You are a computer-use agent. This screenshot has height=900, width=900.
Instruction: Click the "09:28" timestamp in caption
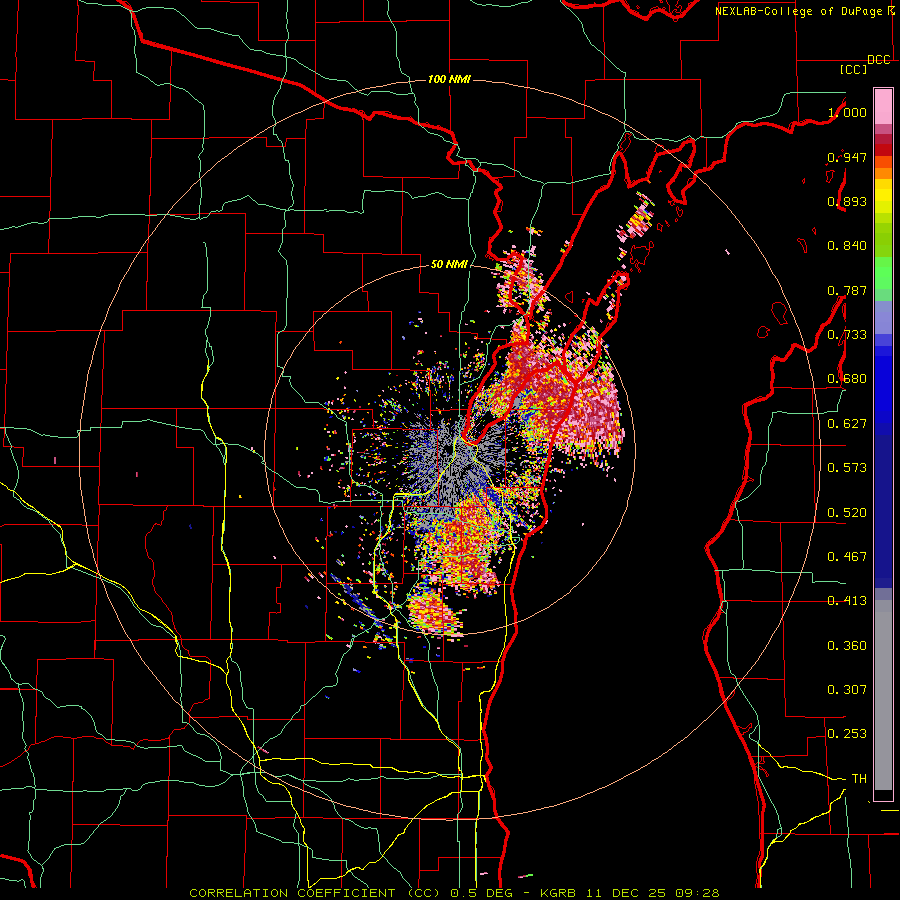pyautogui.click(x=695, y=893)
